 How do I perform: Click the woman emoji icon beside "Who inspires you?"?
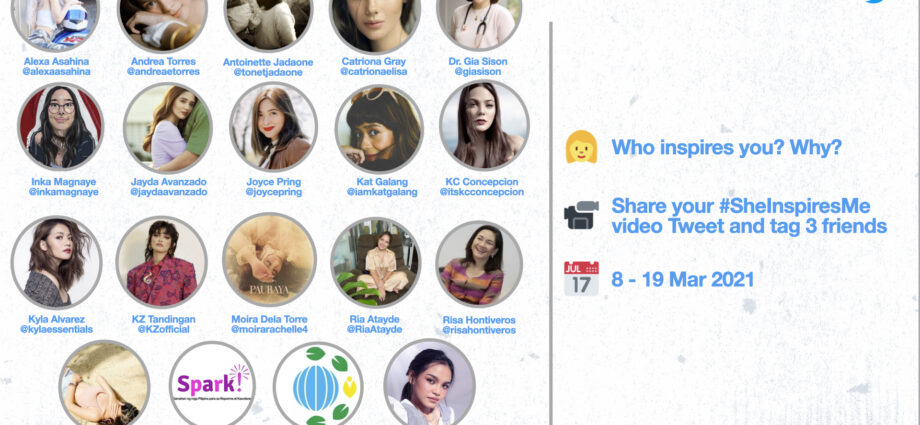(581, 147)
